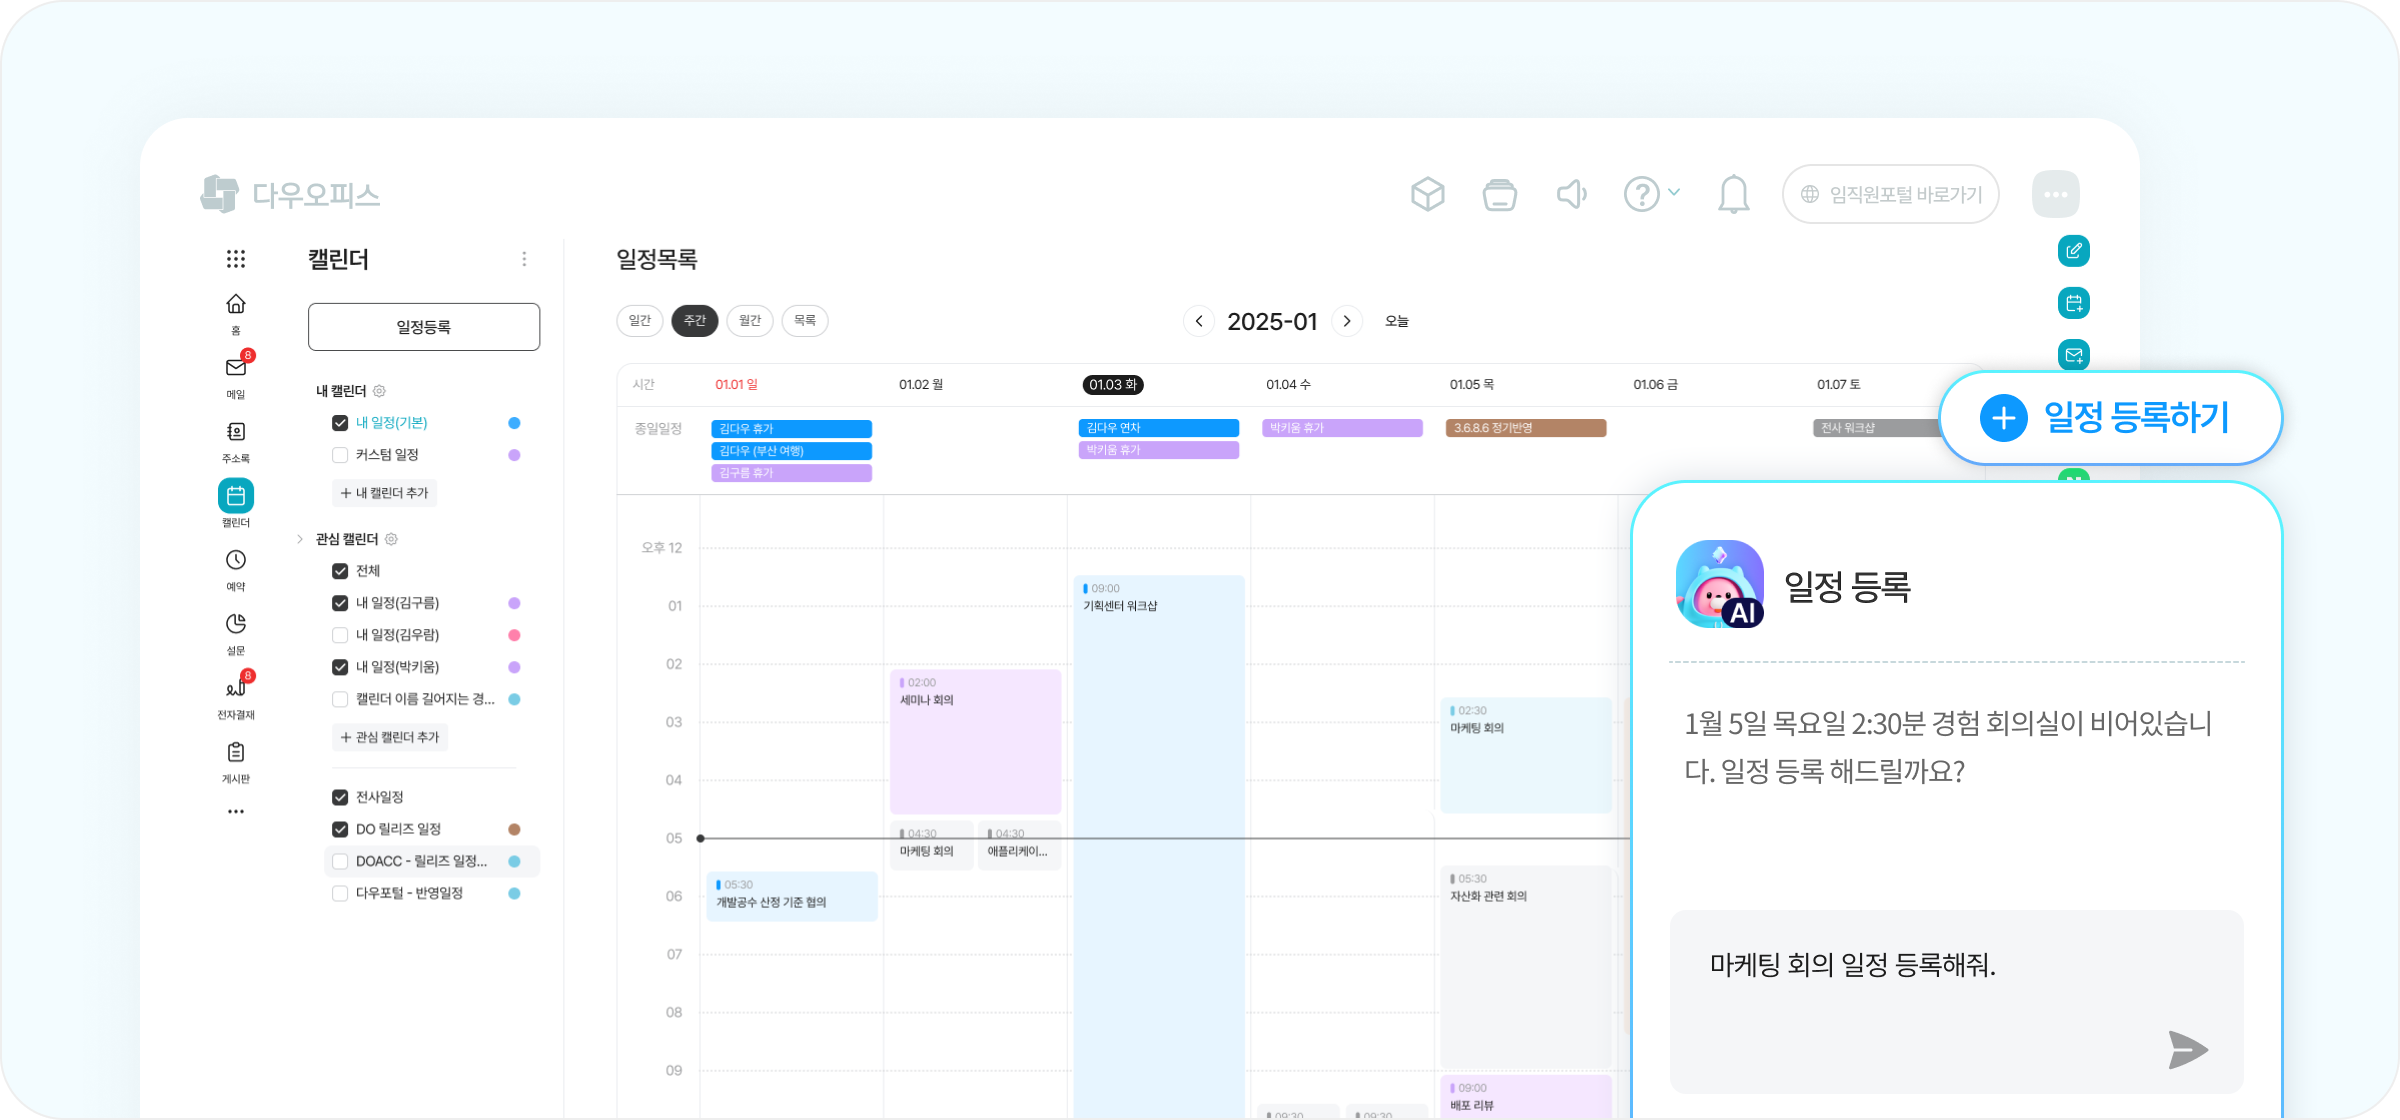Viewport: 2400px width, 1120px height.
Task: Open the notifications bell
Action: [x=1734, y=194]
